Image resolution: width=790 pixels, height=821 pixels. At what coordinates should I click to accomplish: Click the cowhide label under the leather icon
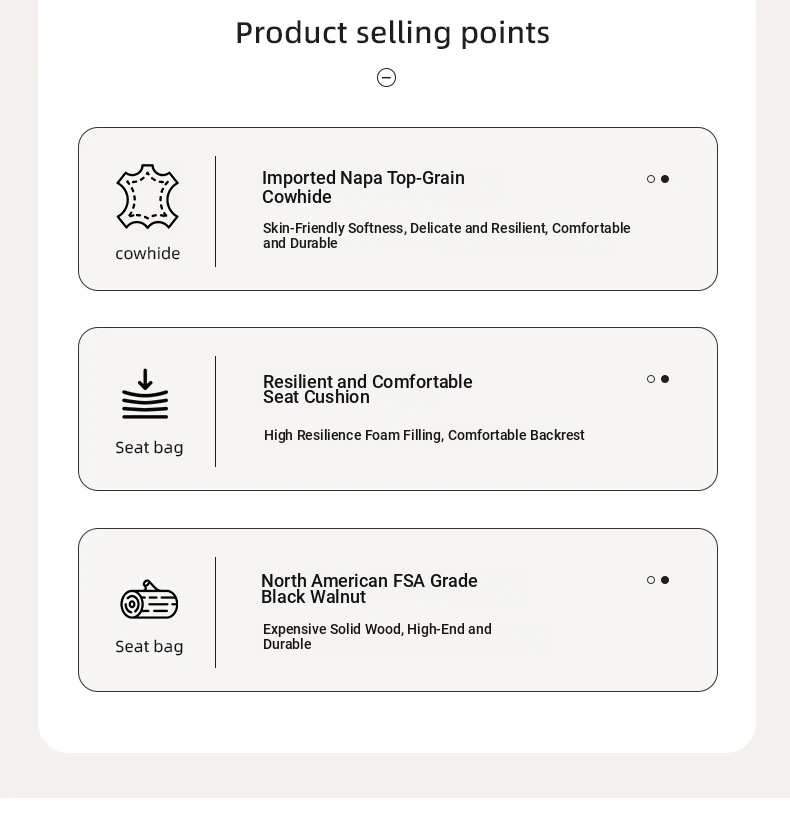(148, 254)
